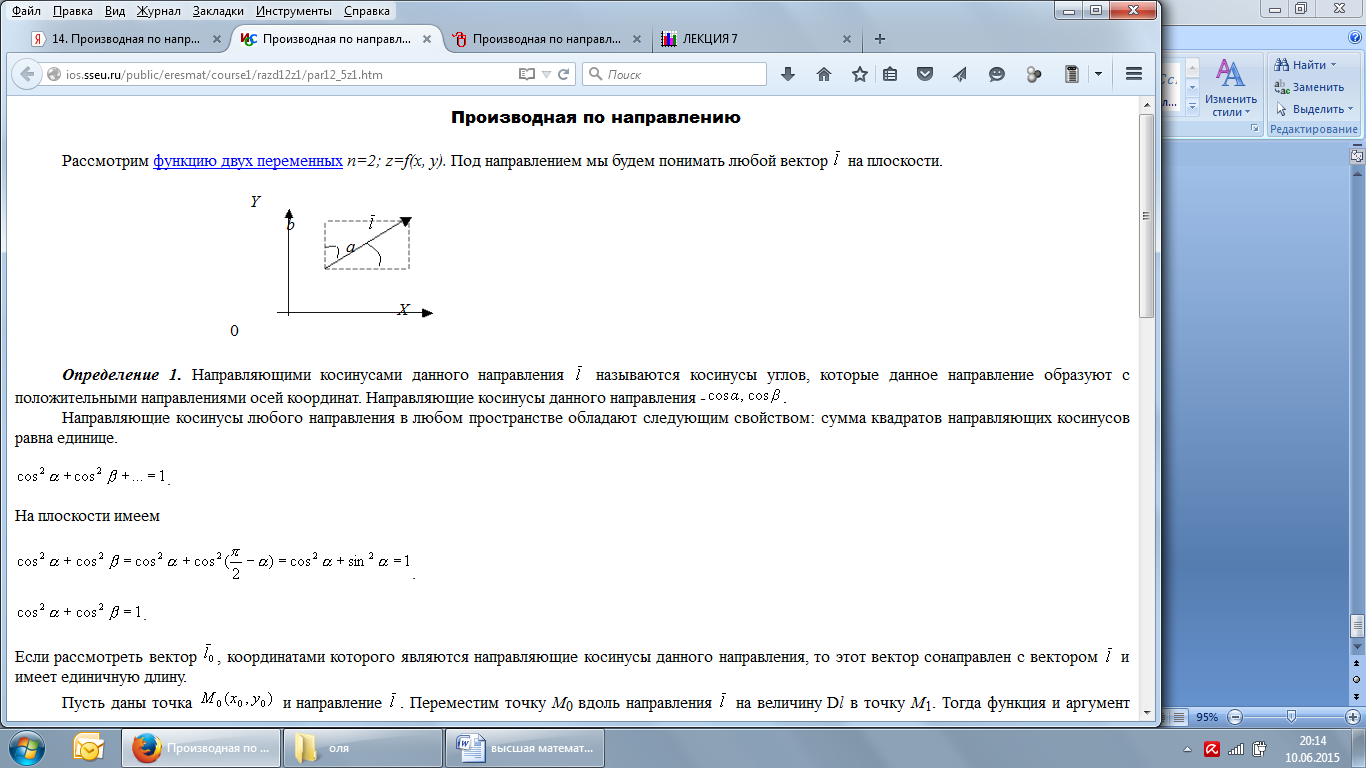Open the Правка menu

(72, 12)
